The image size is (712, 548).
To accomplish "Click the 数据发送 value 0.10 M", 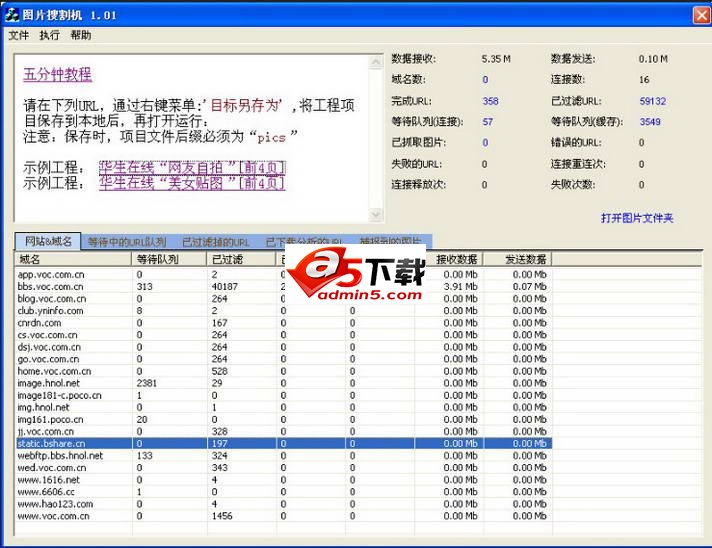I will pos(653,59).
